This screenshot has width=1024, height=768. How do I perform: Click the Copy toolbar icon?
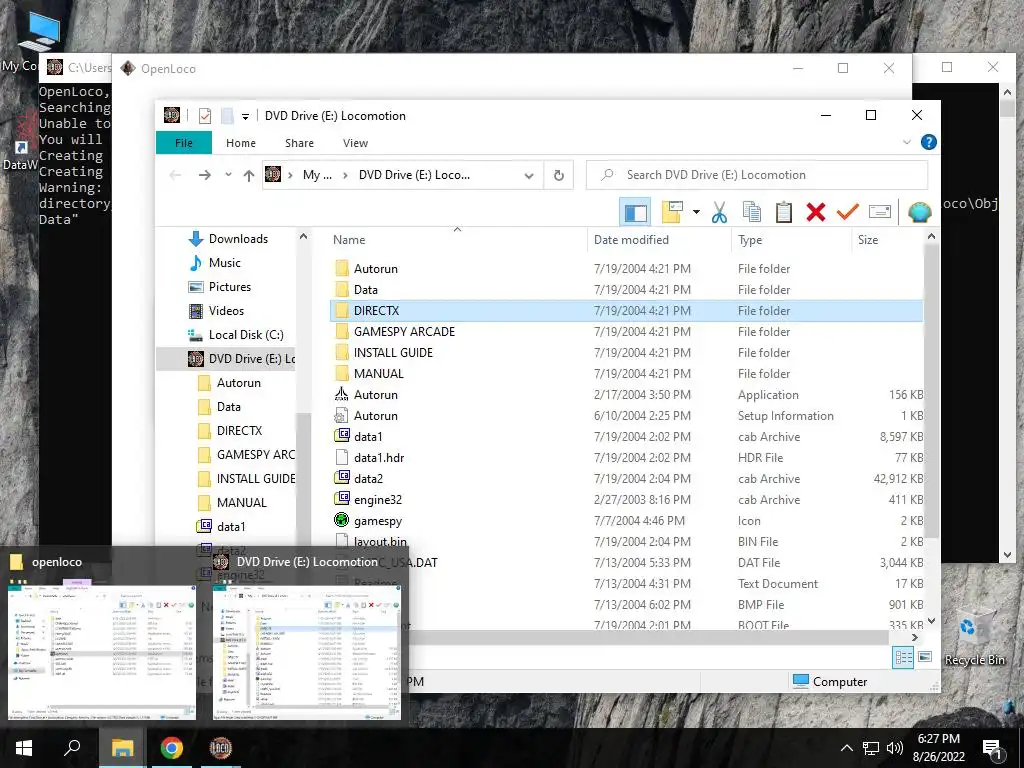tap(752, 212)
